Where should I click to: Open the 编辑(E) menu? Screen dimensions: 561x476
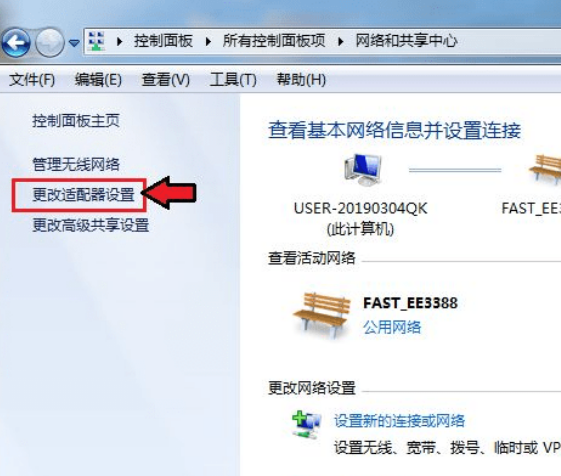pyautogui.click(x=98, y=79)
